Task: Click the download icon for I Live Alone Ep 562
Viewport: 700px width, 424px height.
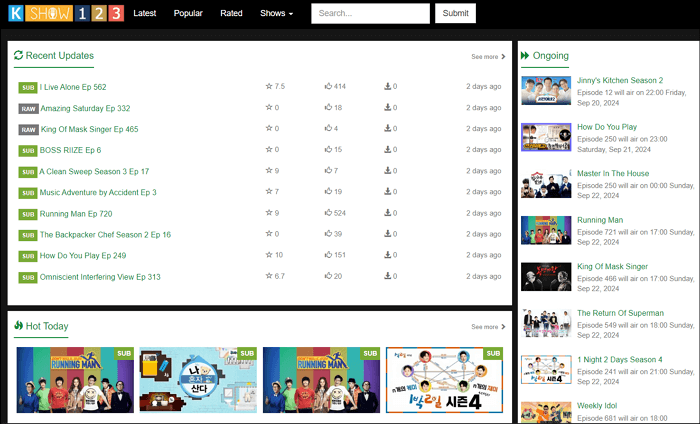Action: [x=388, y=86]
